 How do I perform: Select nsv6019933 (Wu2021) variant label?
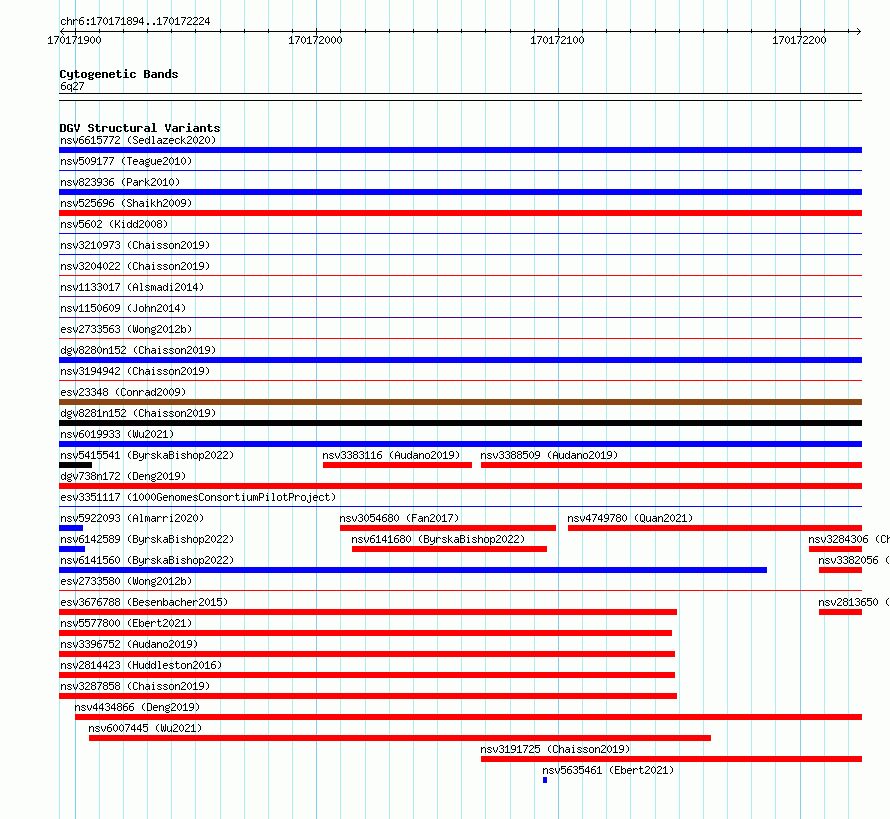click(117, 434)
